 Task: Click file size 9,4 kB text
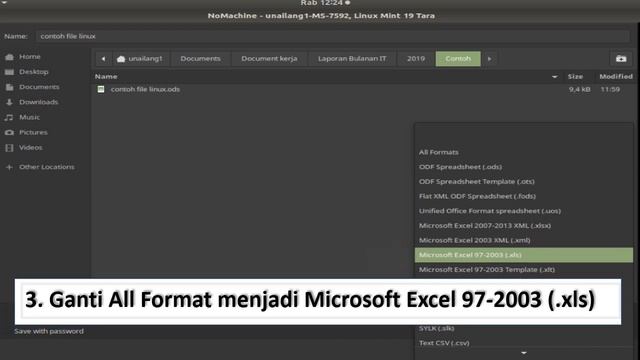[580, 89]
